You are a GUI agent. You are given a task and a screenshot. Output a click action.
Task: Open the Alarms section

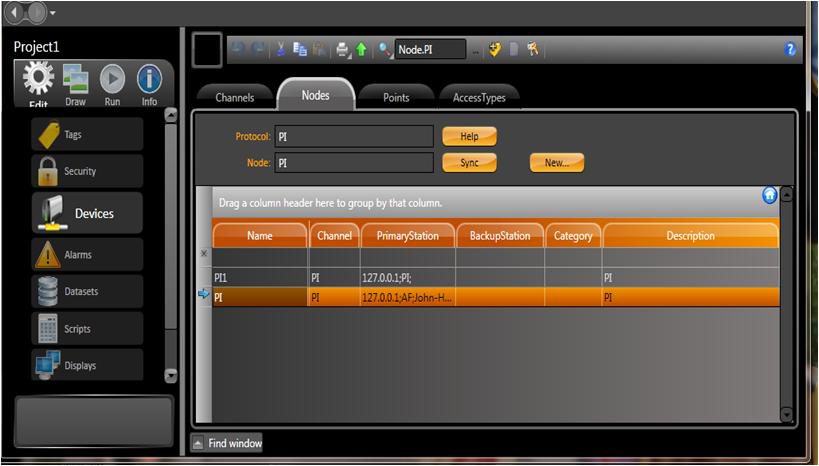point(88,255)
